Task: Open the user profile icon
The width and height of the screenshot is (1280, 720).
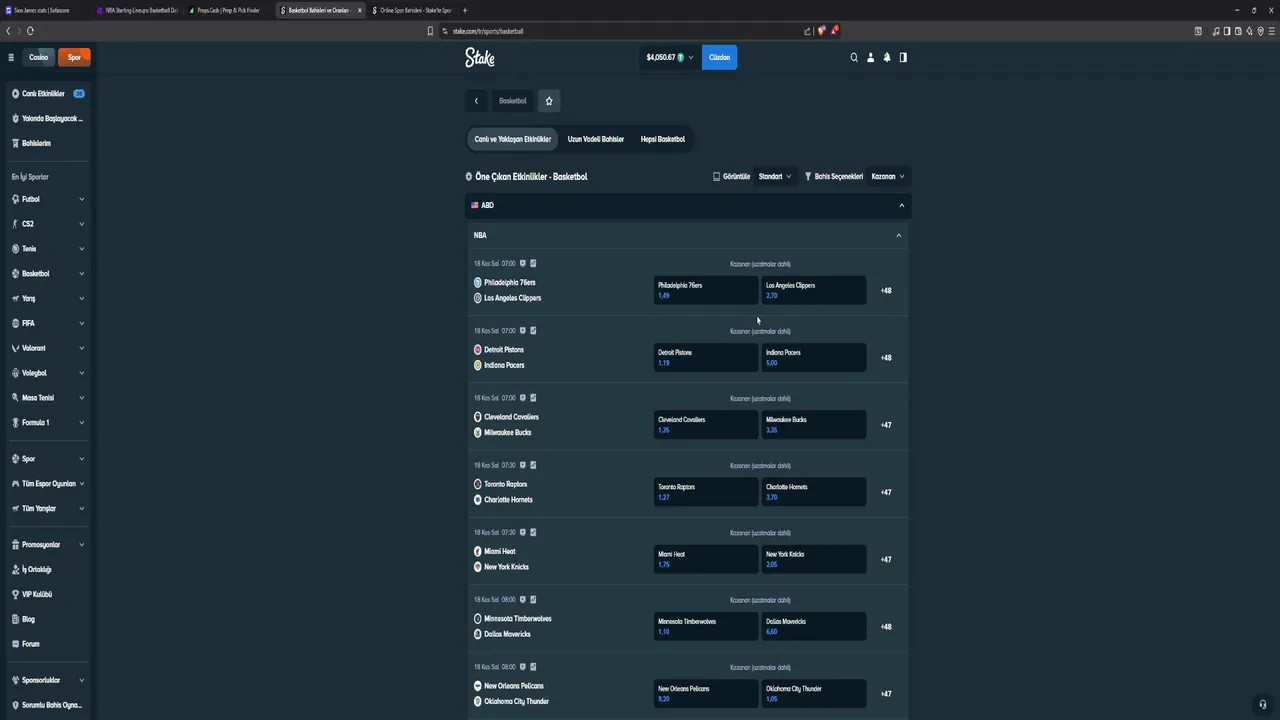Action: 870,58
